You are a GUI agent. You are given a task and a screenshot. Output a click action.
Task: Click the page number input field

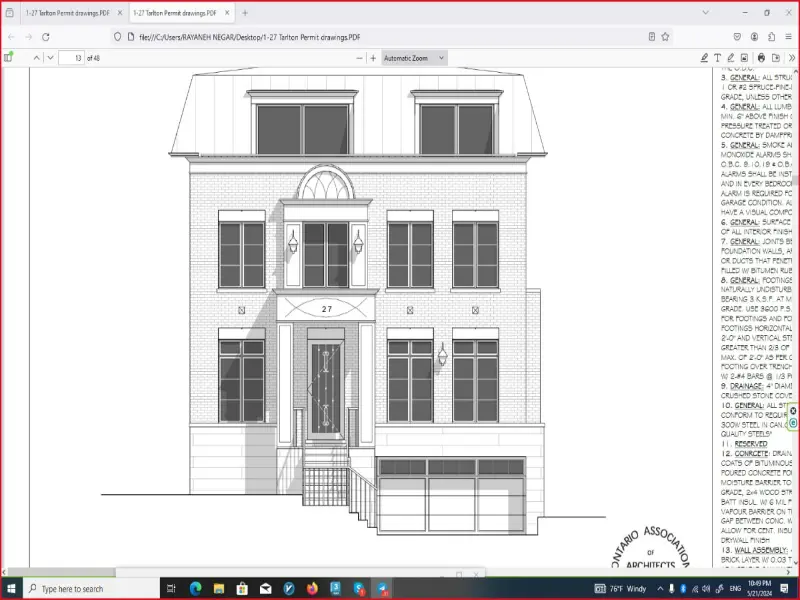coord(73,58)
